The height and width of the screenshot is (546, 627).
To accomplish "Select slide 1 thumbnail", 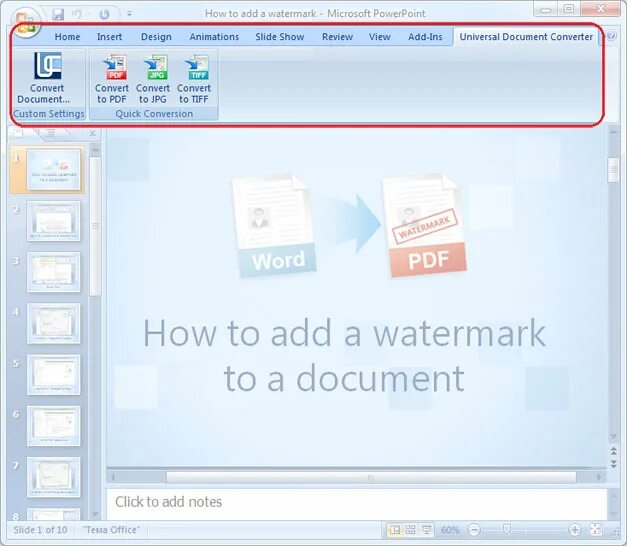I will [x=54, y=170].
